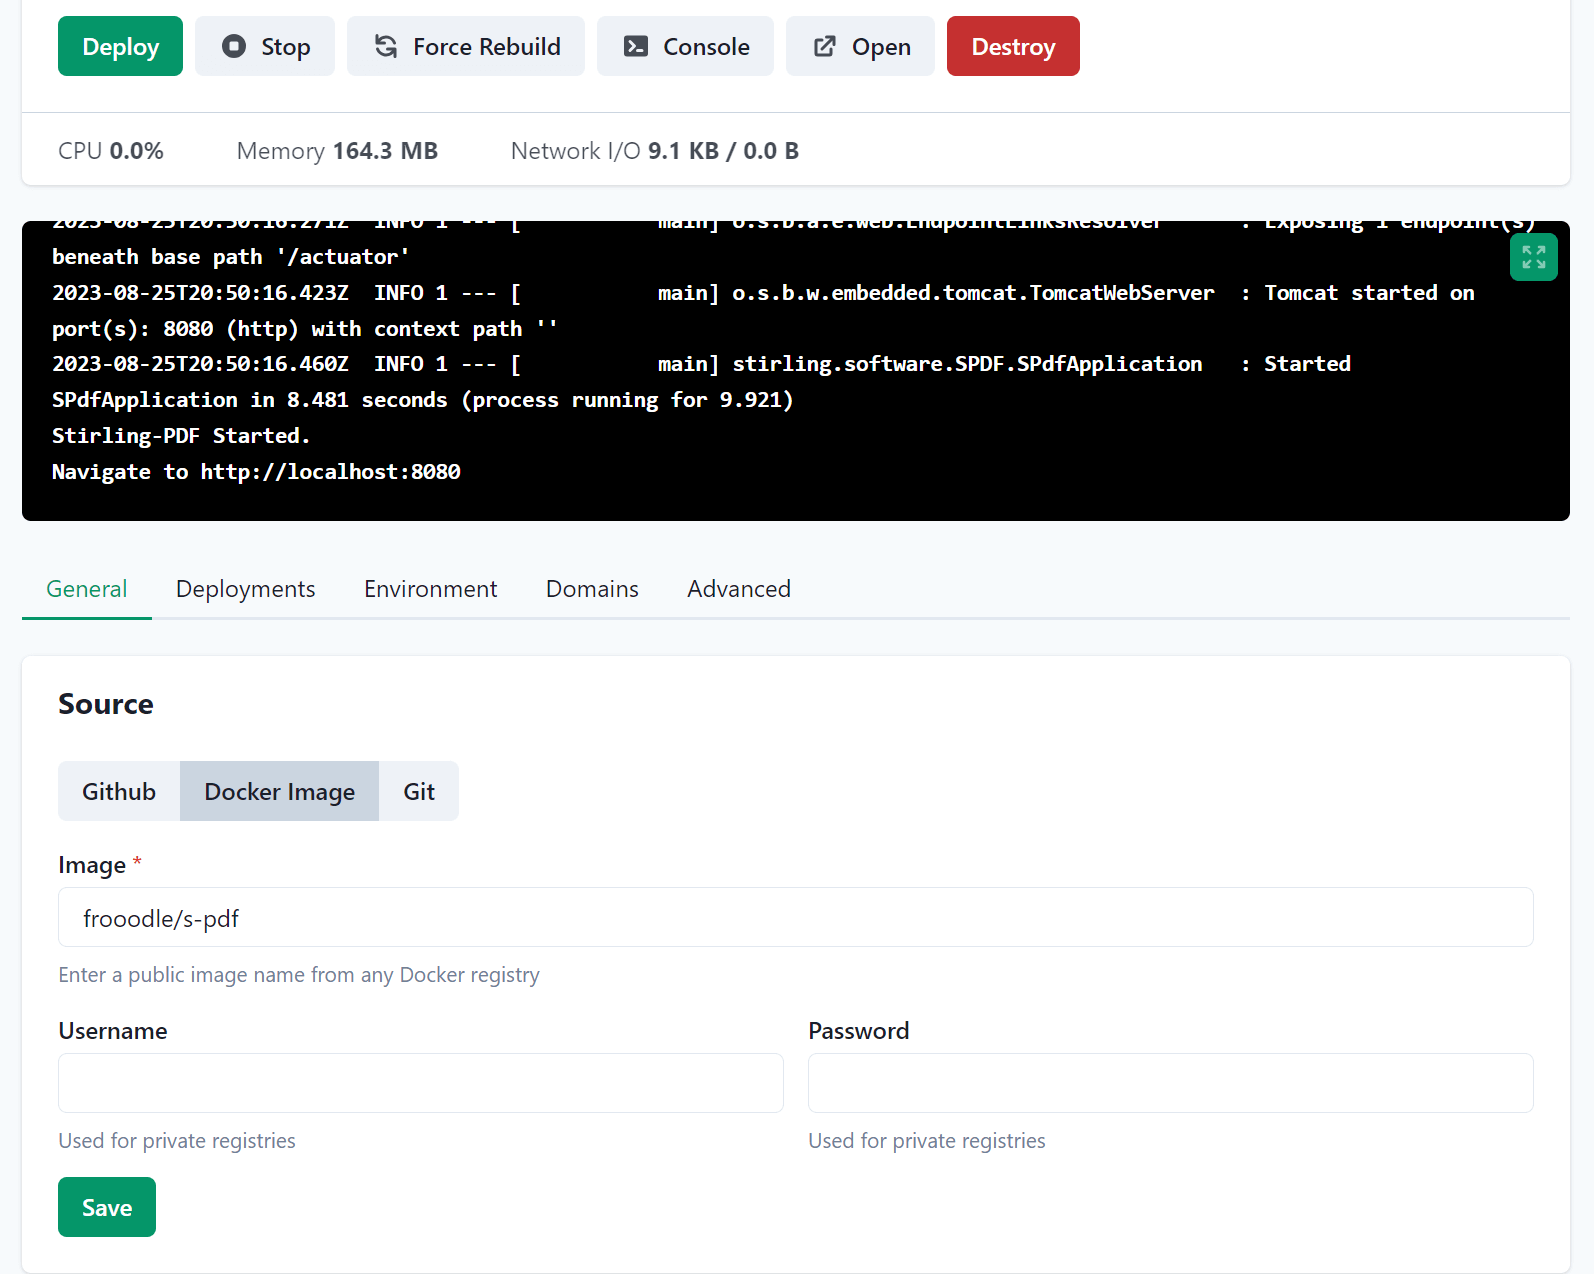Click the Force Rebuild button

(466, 46)
